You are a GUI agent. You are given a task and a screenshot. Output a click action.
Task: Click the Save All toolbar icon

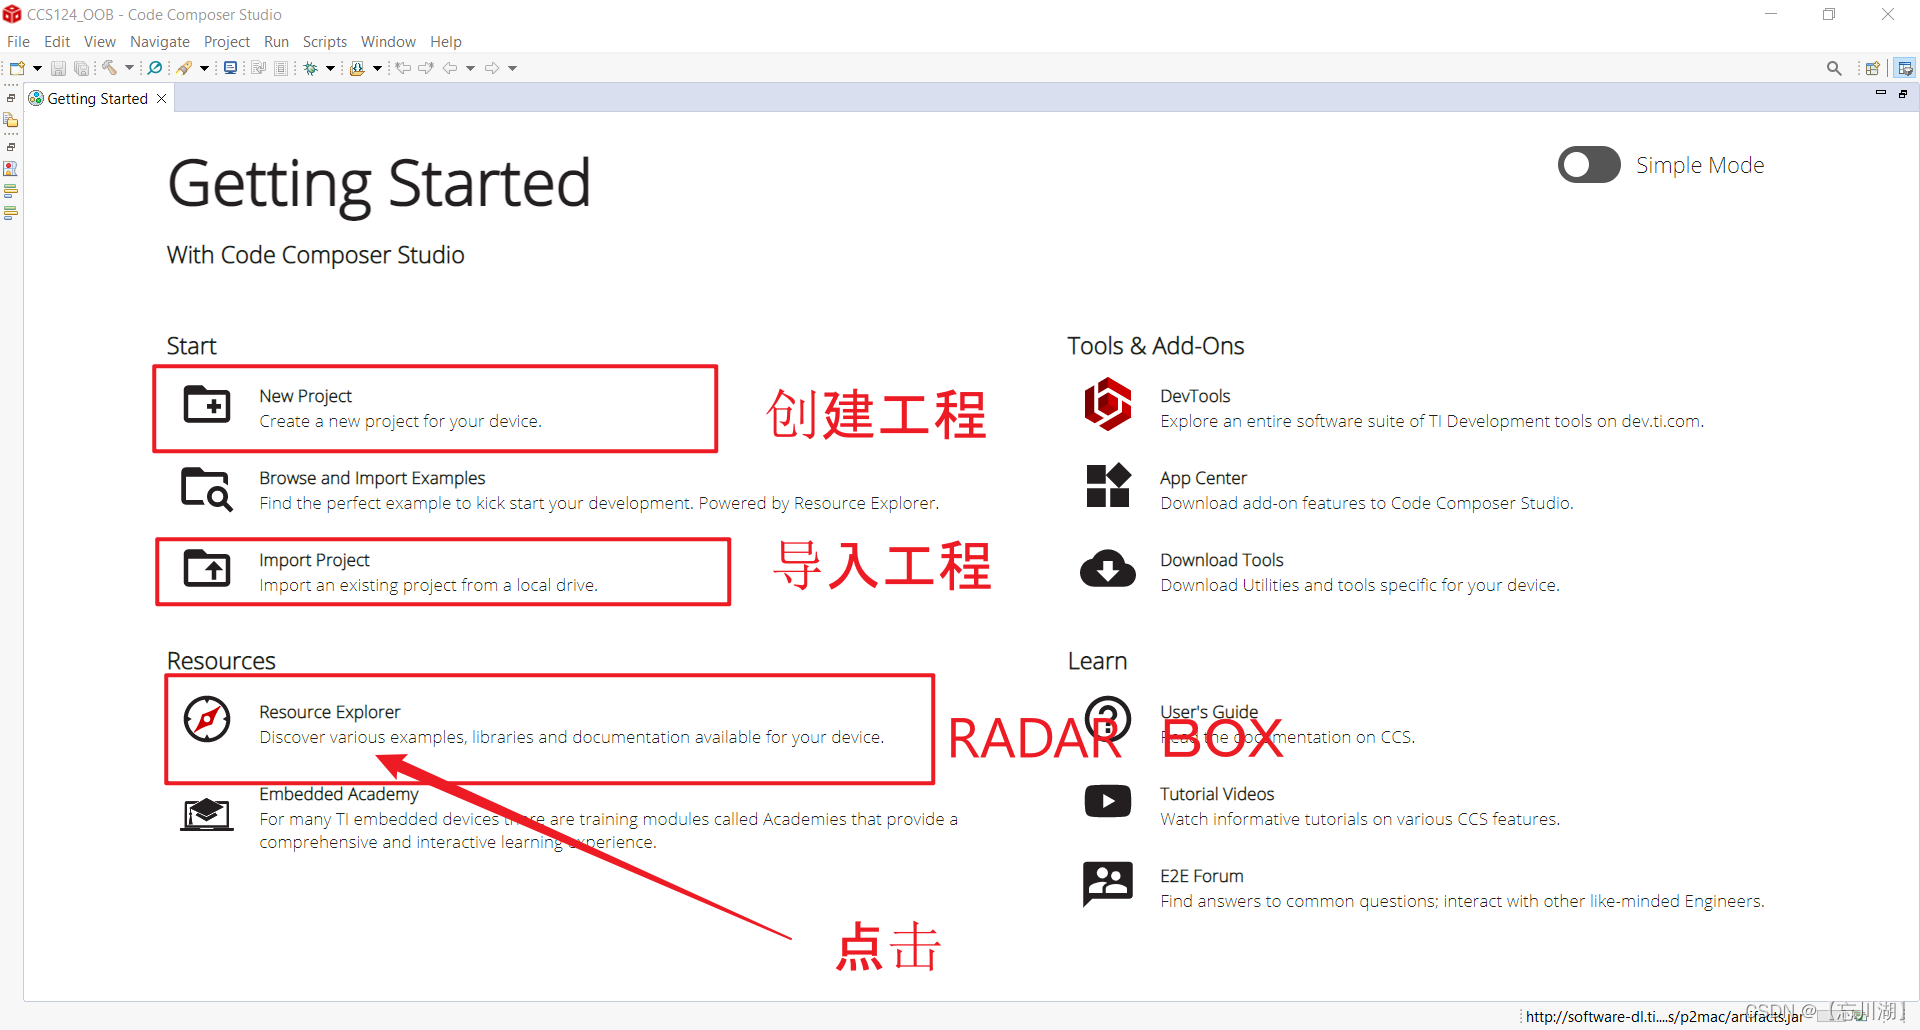click(81, 67)
